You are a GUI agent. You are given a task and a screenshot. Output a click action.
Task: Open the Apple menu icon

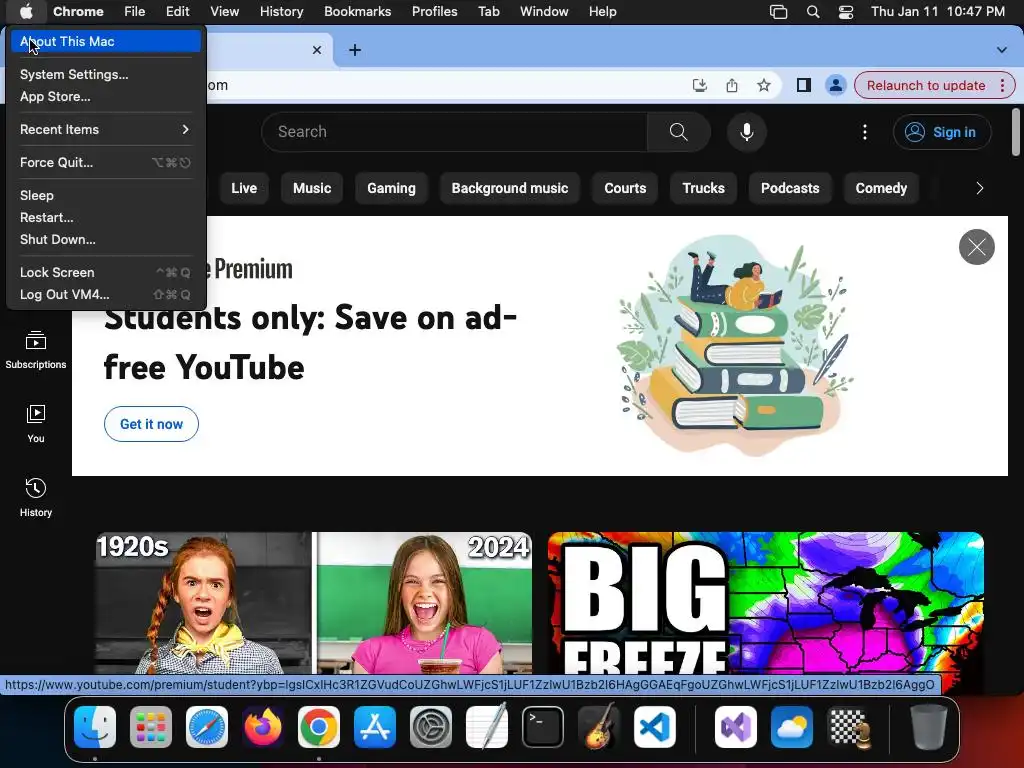[25, 11]
